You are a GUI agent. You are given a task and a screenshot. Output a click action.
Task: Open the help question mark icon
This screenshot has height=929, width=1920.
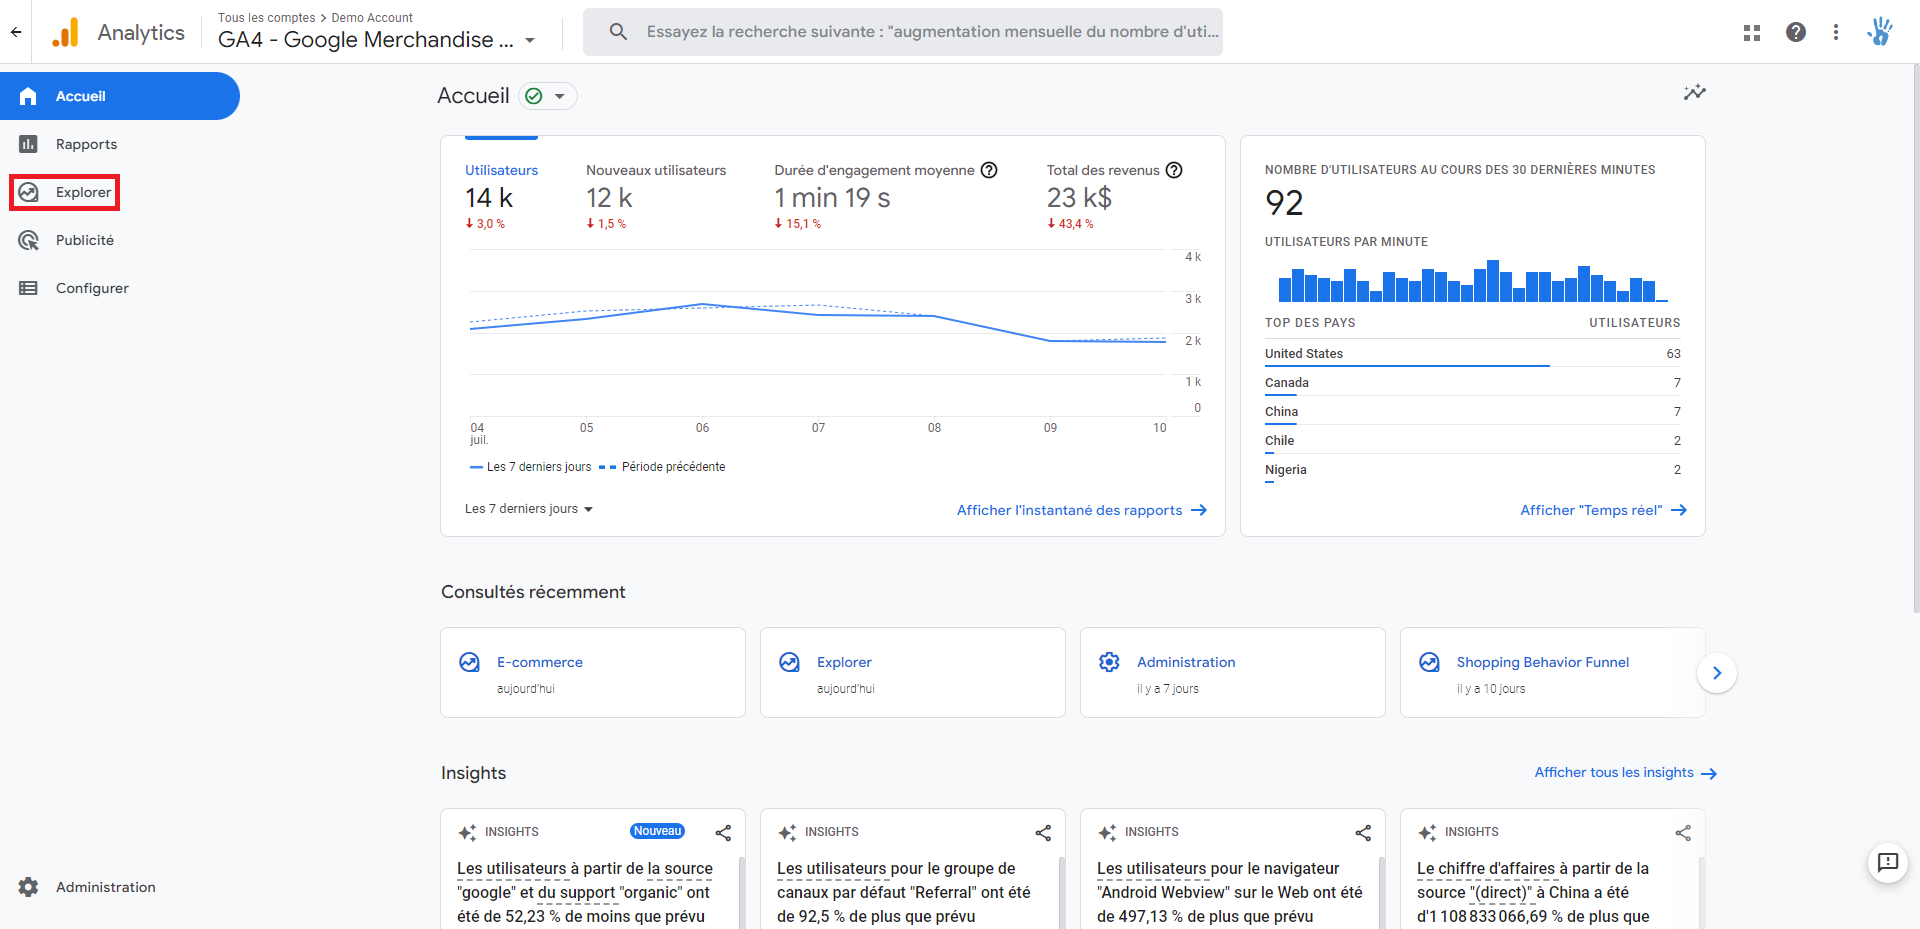coord(1795,32)
